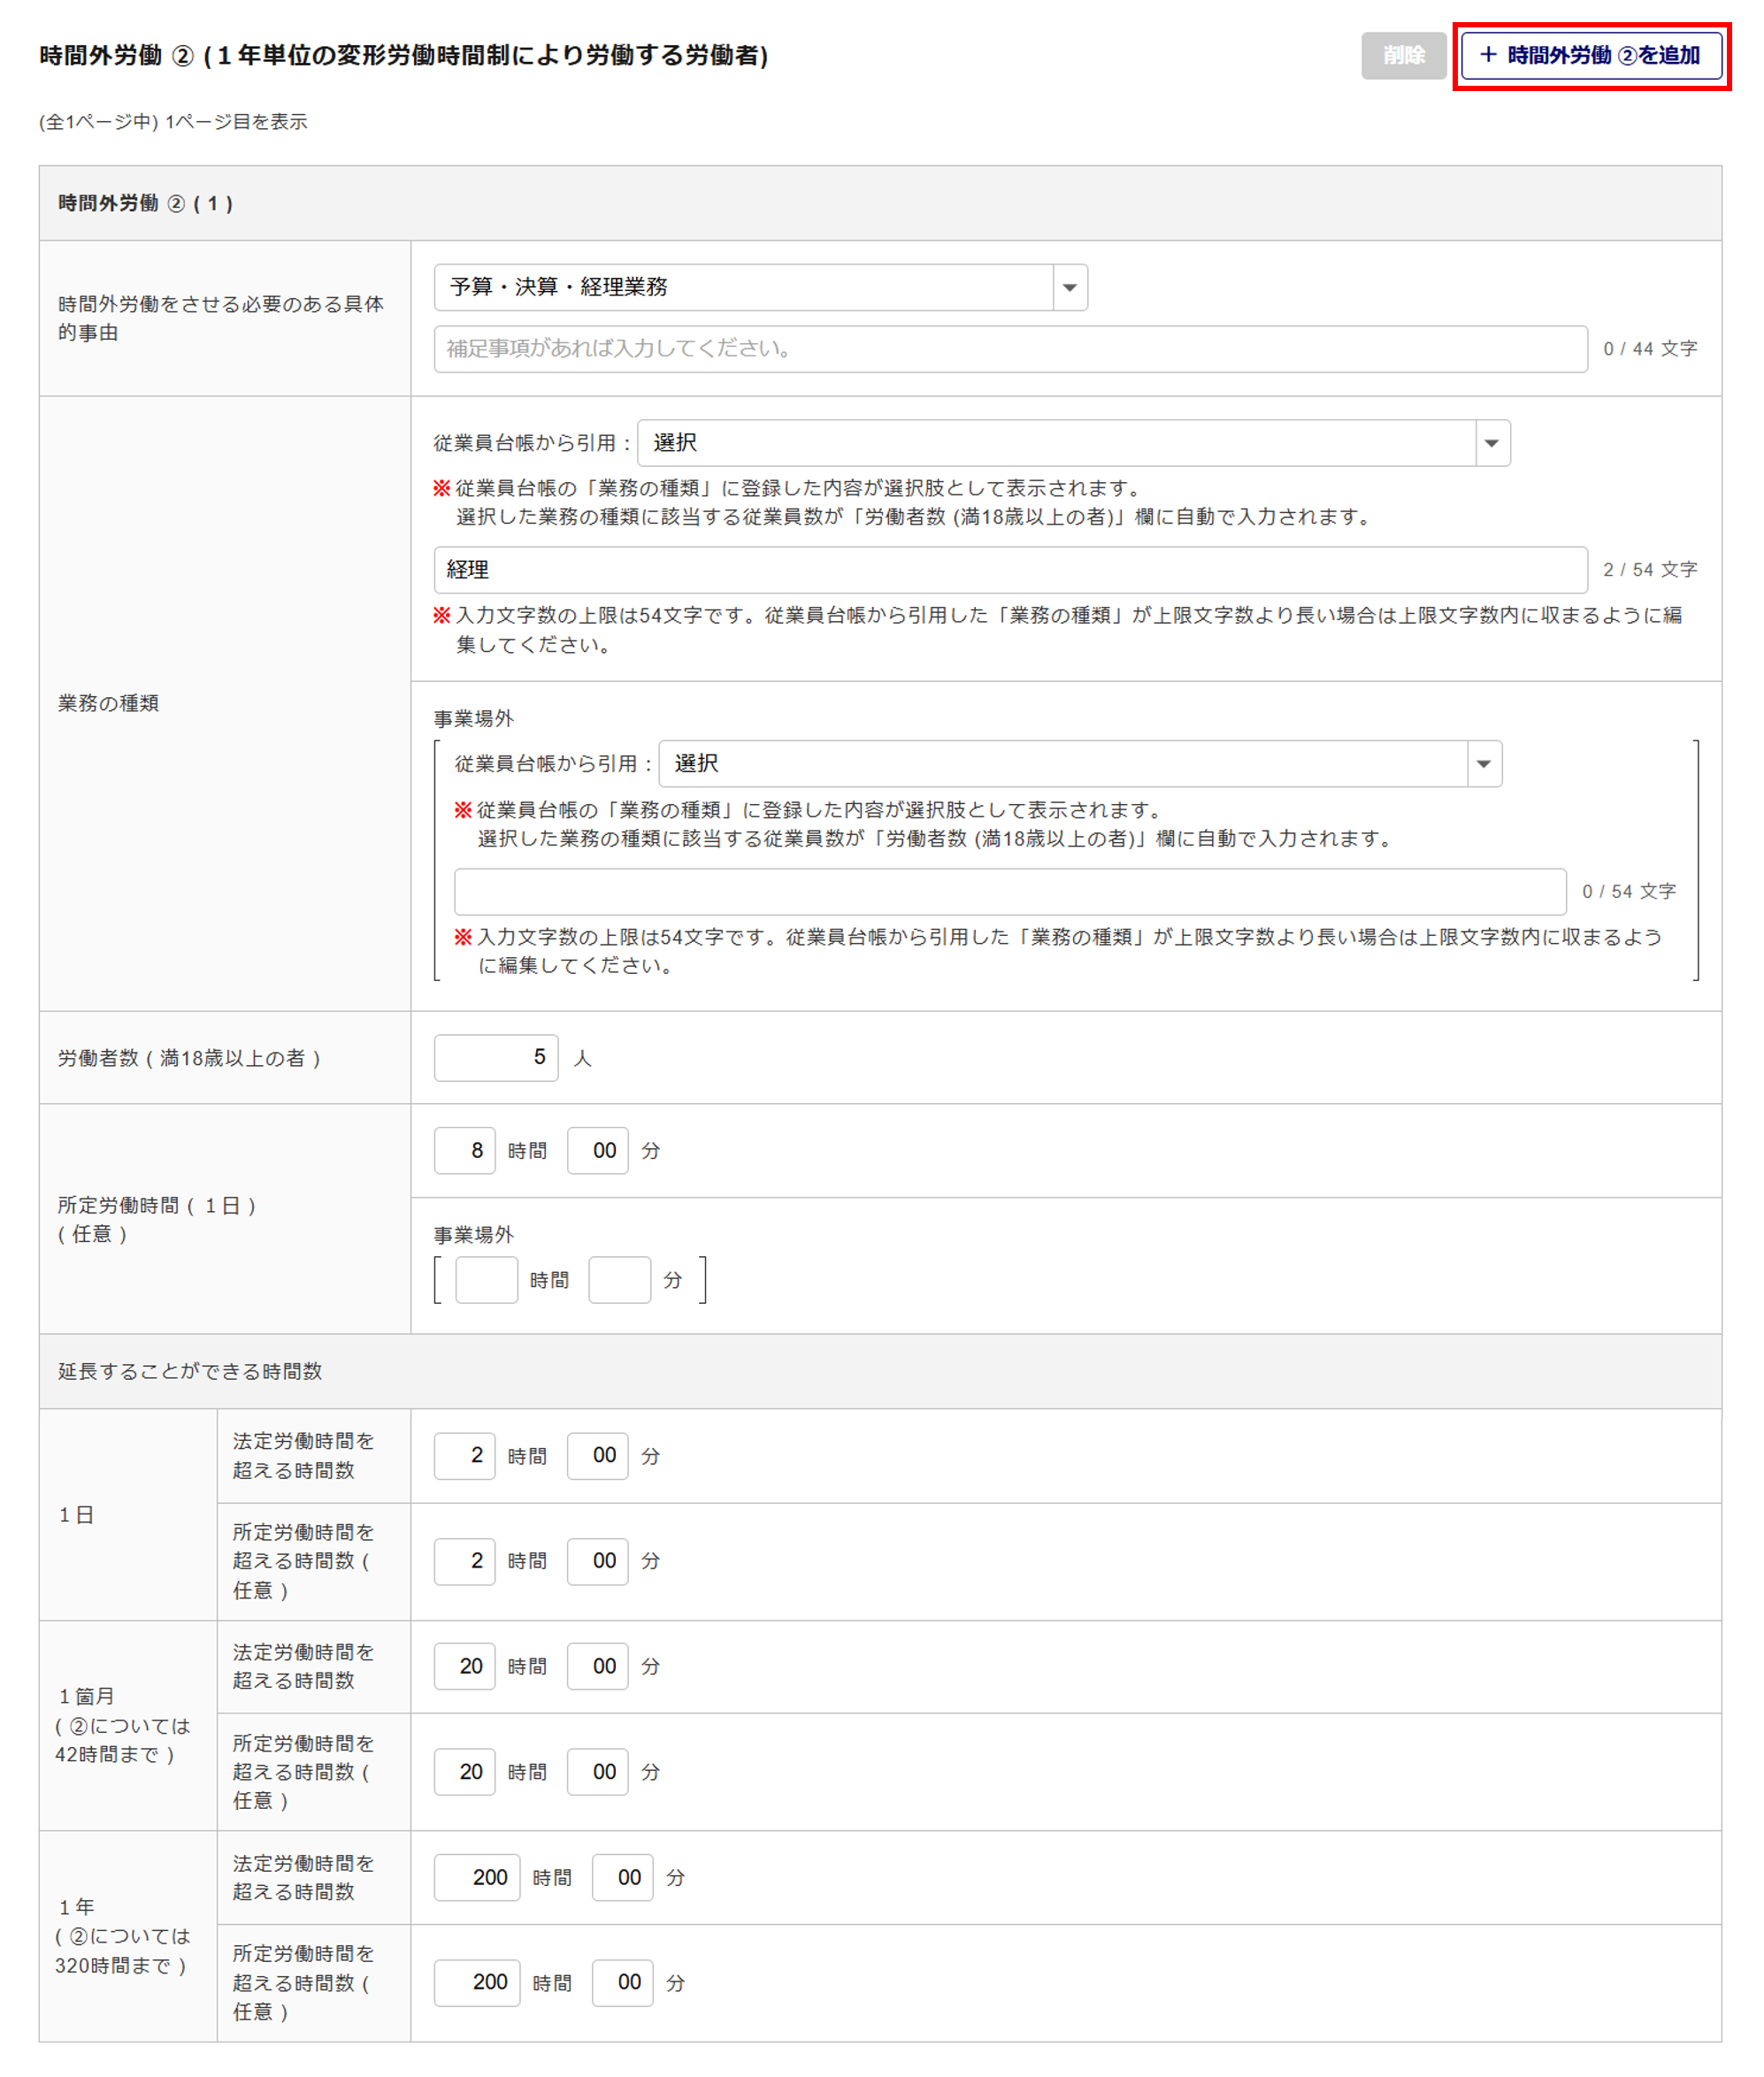Open the 予算・決算・経理業務 reason dropdown
This screenshot has height=2077, width=1764.
tap(760, 288)
